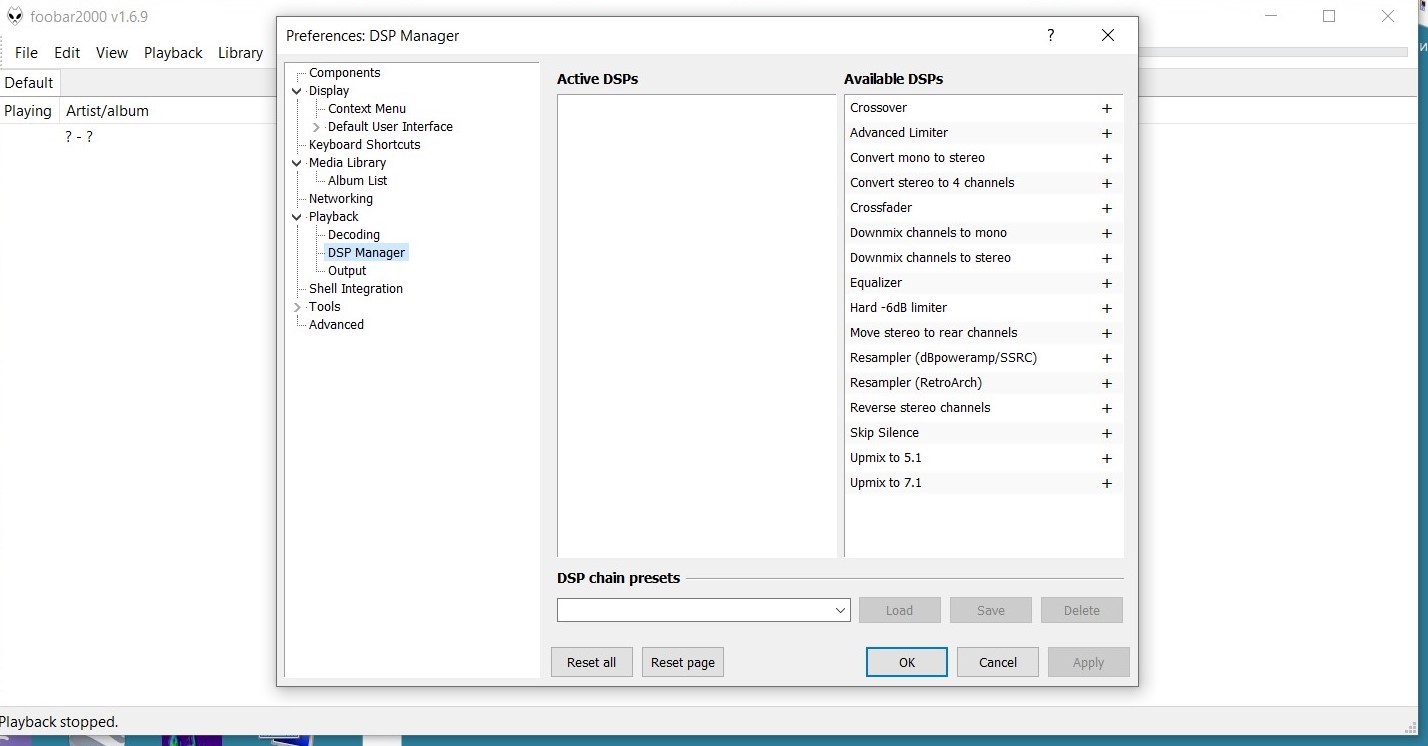
Task: Add Convert stereo to 4 channels plus icon
Action: 1107,183
